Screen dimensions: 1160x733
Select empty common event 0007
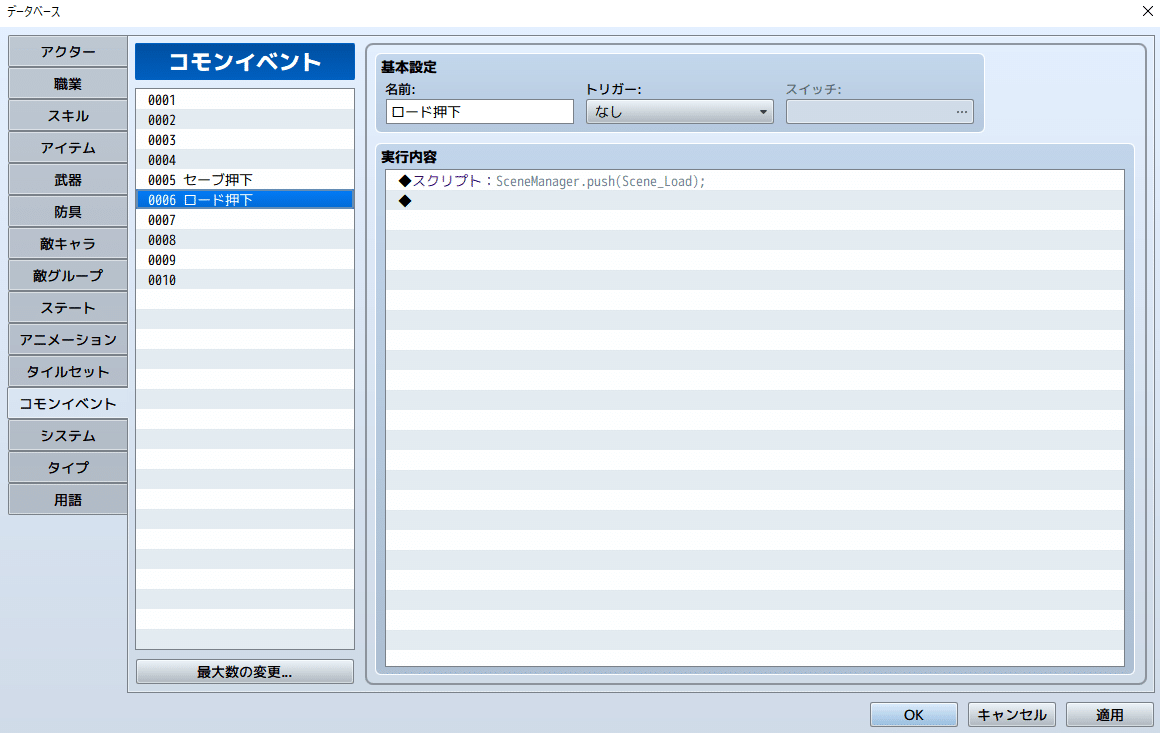pyautogui.click(x=244, y=219)
